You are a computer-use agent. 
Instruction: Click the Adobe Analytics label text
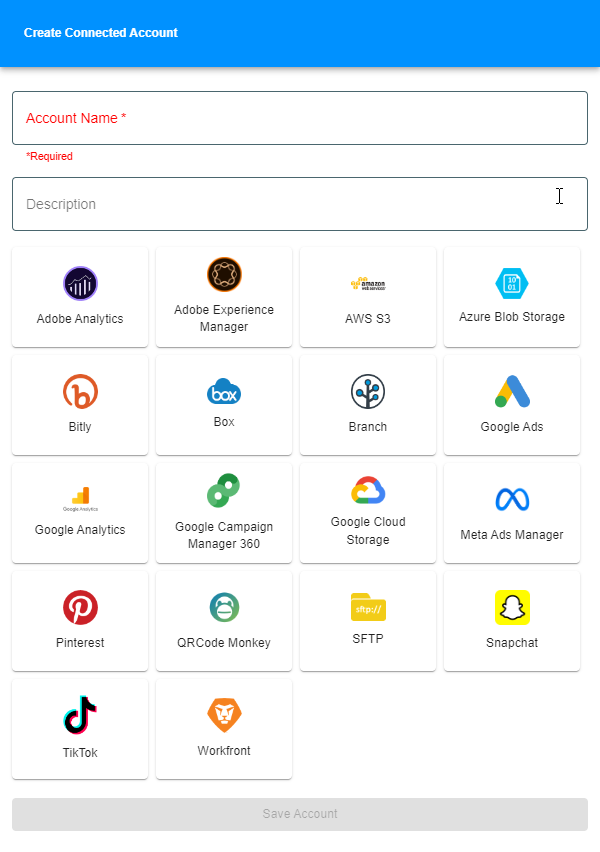pyautogui.click(x=80, y=318)
